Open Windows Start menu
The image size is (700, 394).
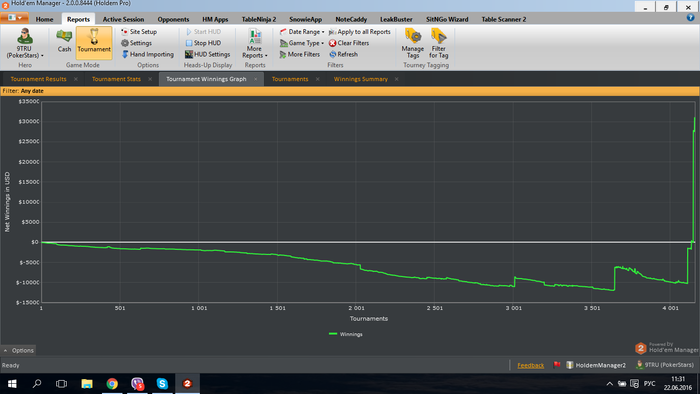click(x=12, y=384)
